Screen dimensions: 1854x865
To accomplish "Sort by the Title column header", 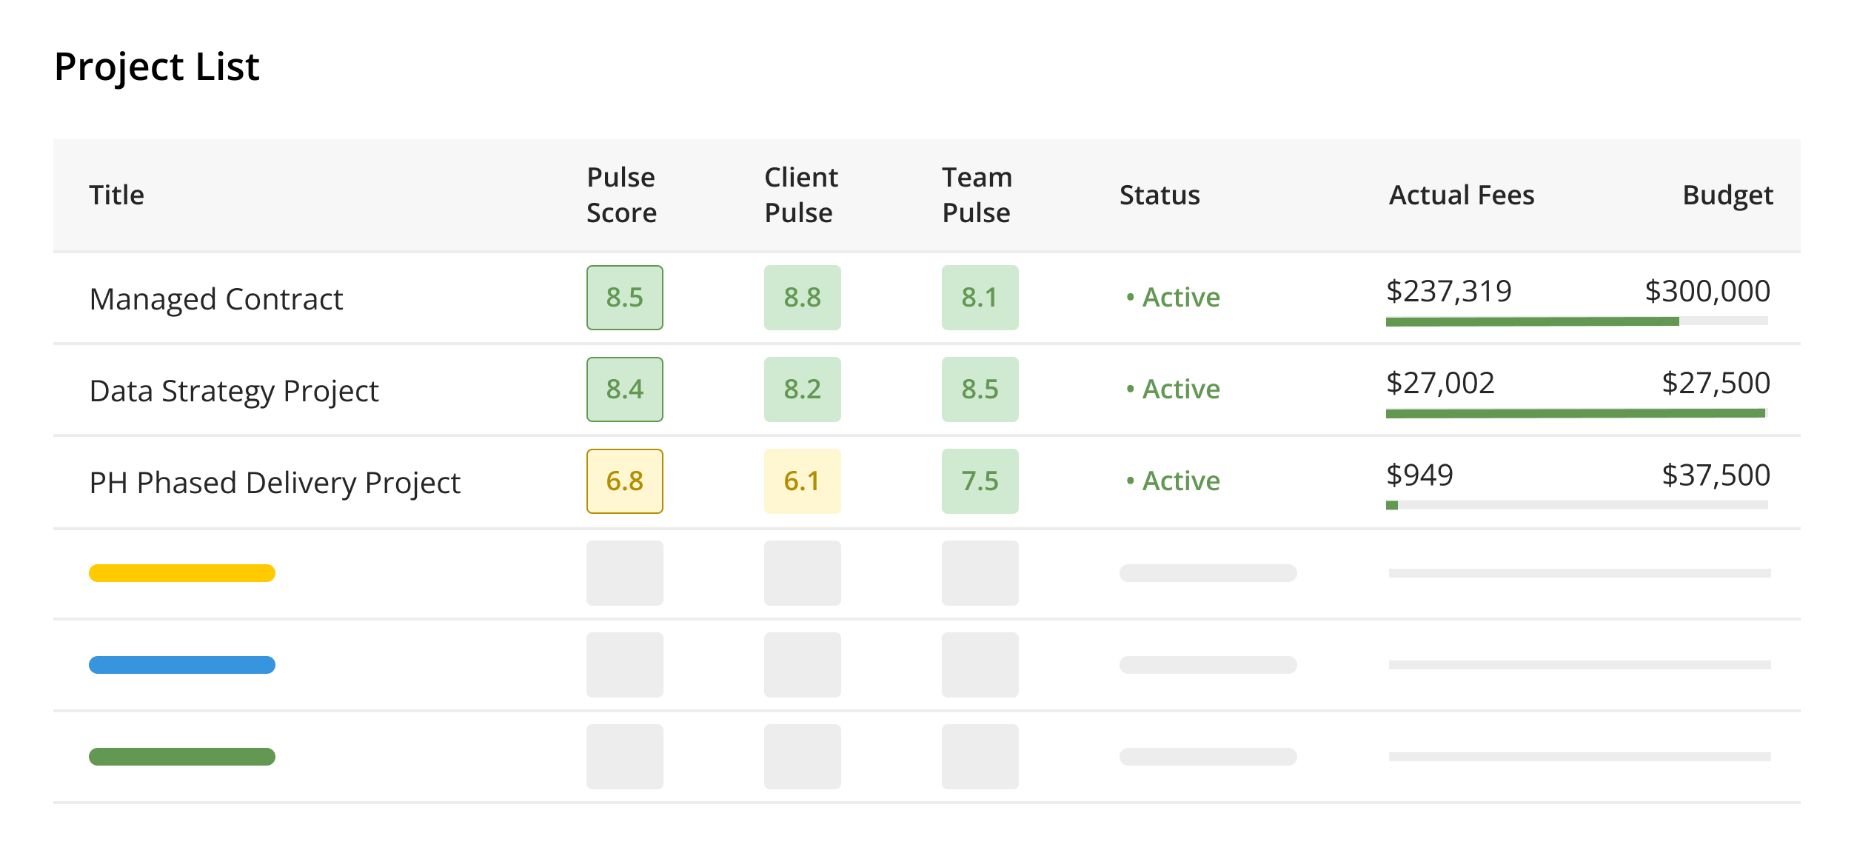I will (117, 195).
